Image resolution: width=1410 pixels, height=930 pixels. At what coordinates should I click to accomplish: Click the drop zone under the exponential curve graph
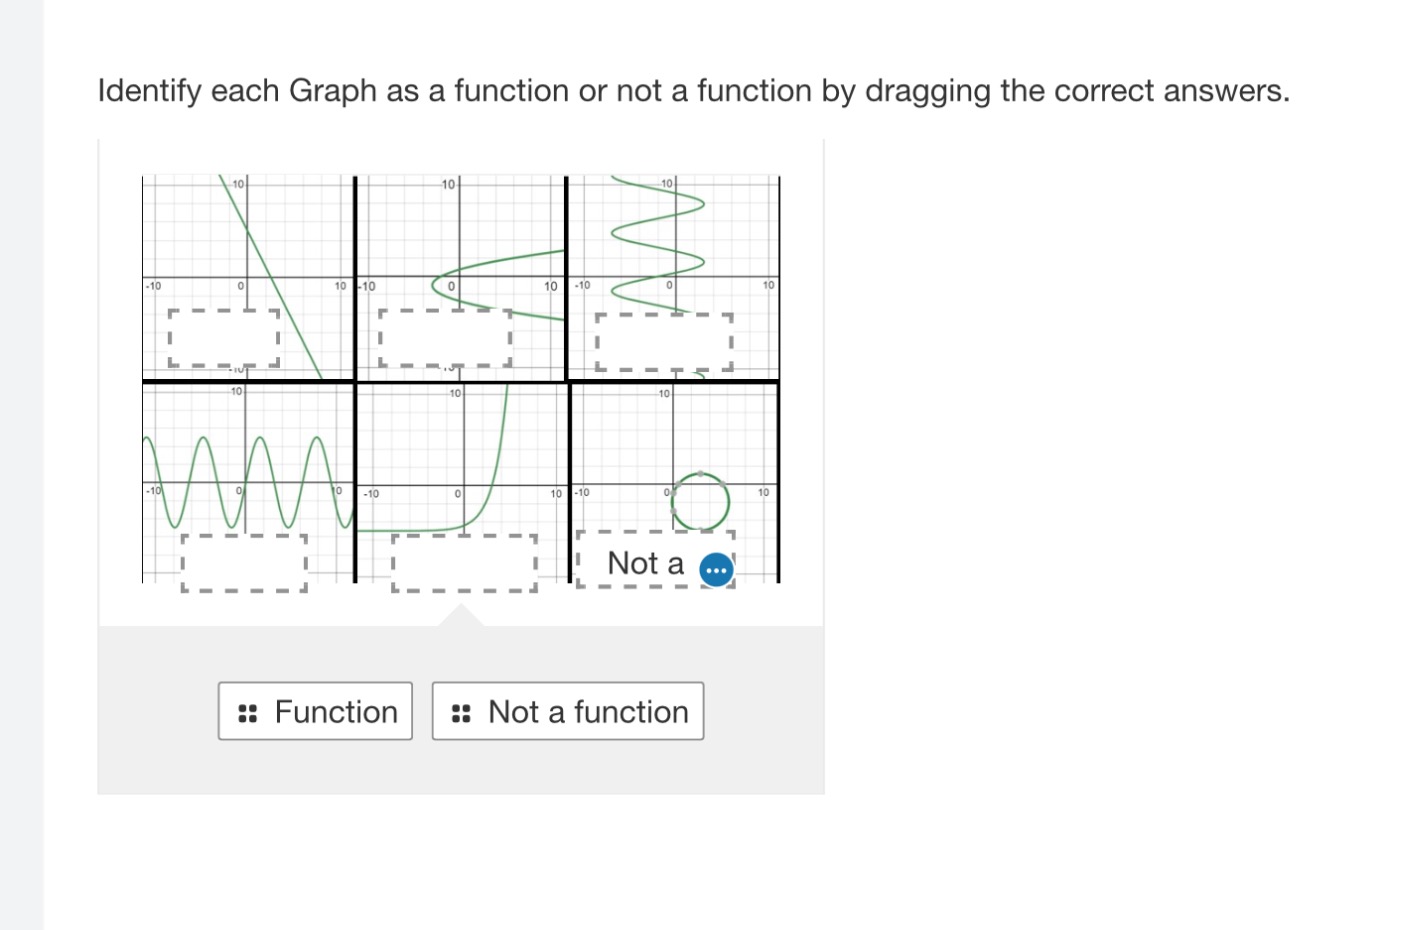pyautogui.click(x=464, y=563)
